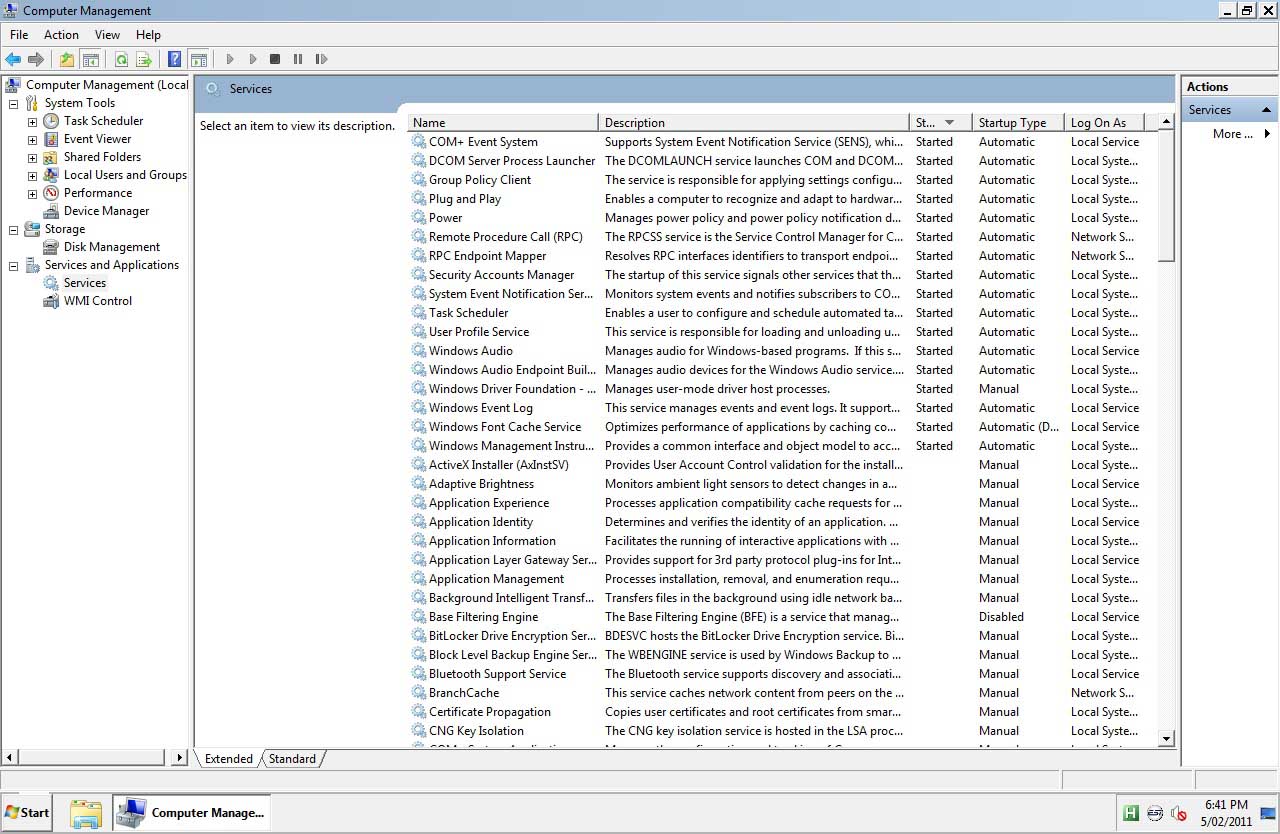Click services list scrollbar down arrow
1280x834 pixels.
(1166, 738)
